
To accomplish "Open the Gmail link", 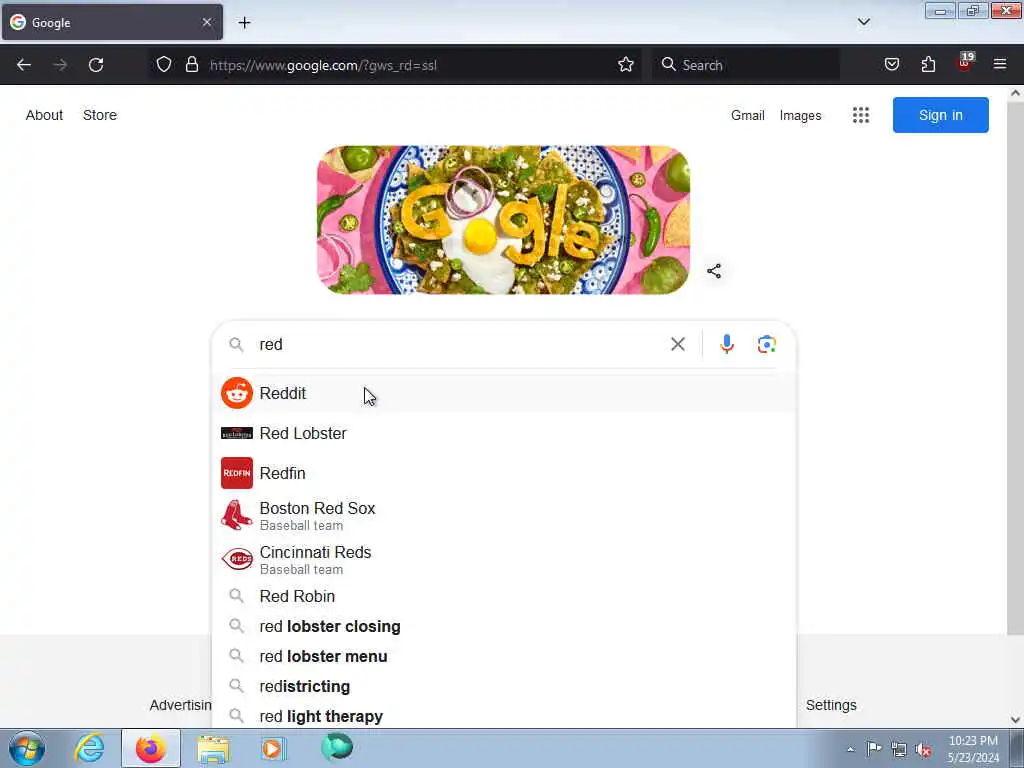I will tap(748, 116).
